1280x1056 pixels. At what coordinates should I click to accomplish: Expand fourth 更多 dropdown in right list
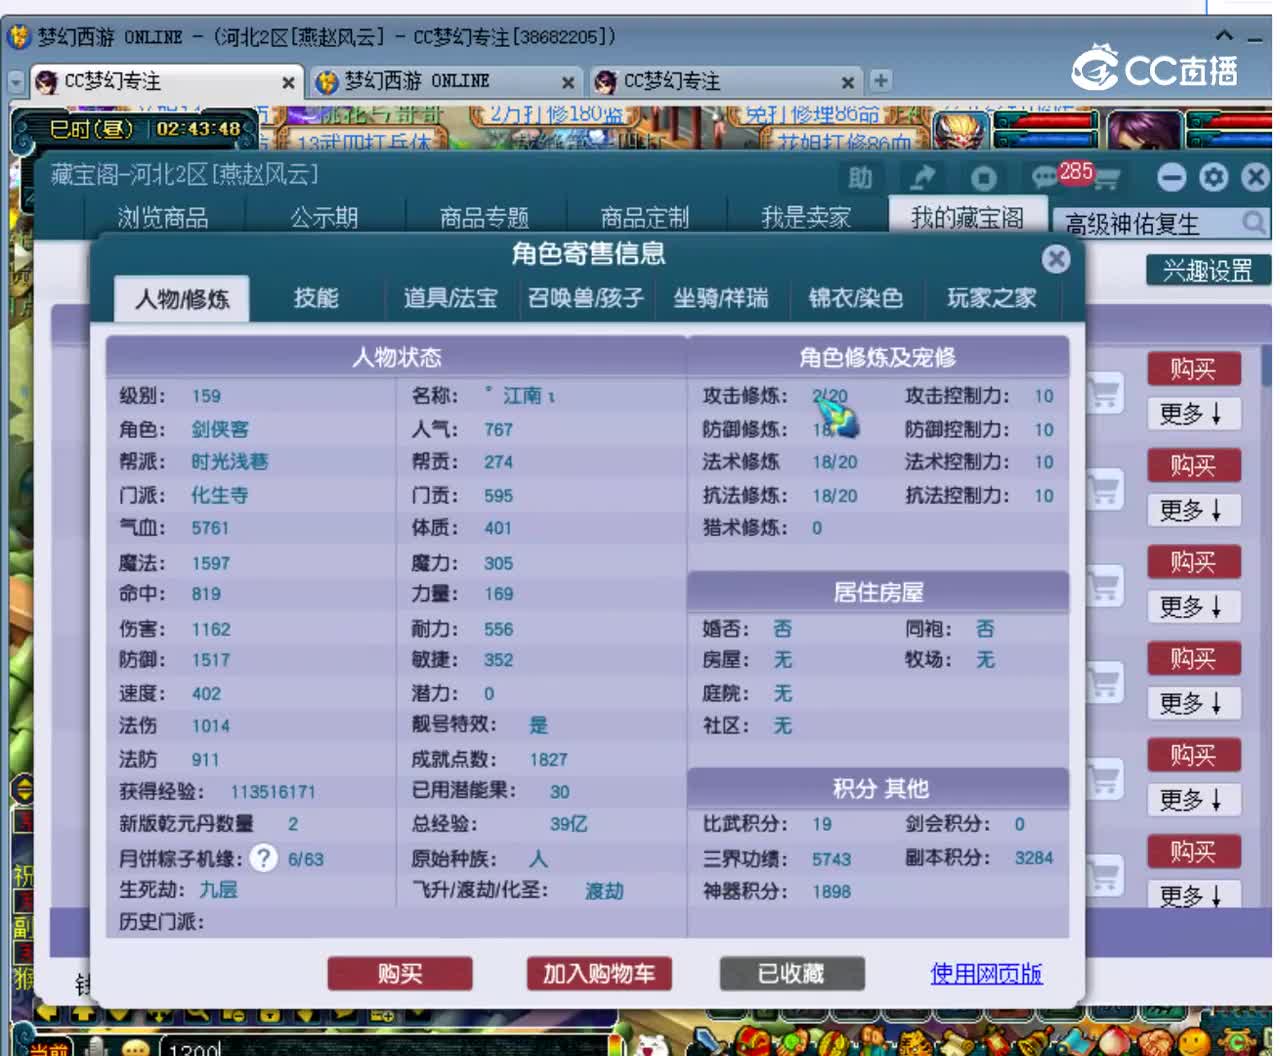(1194, 703)
